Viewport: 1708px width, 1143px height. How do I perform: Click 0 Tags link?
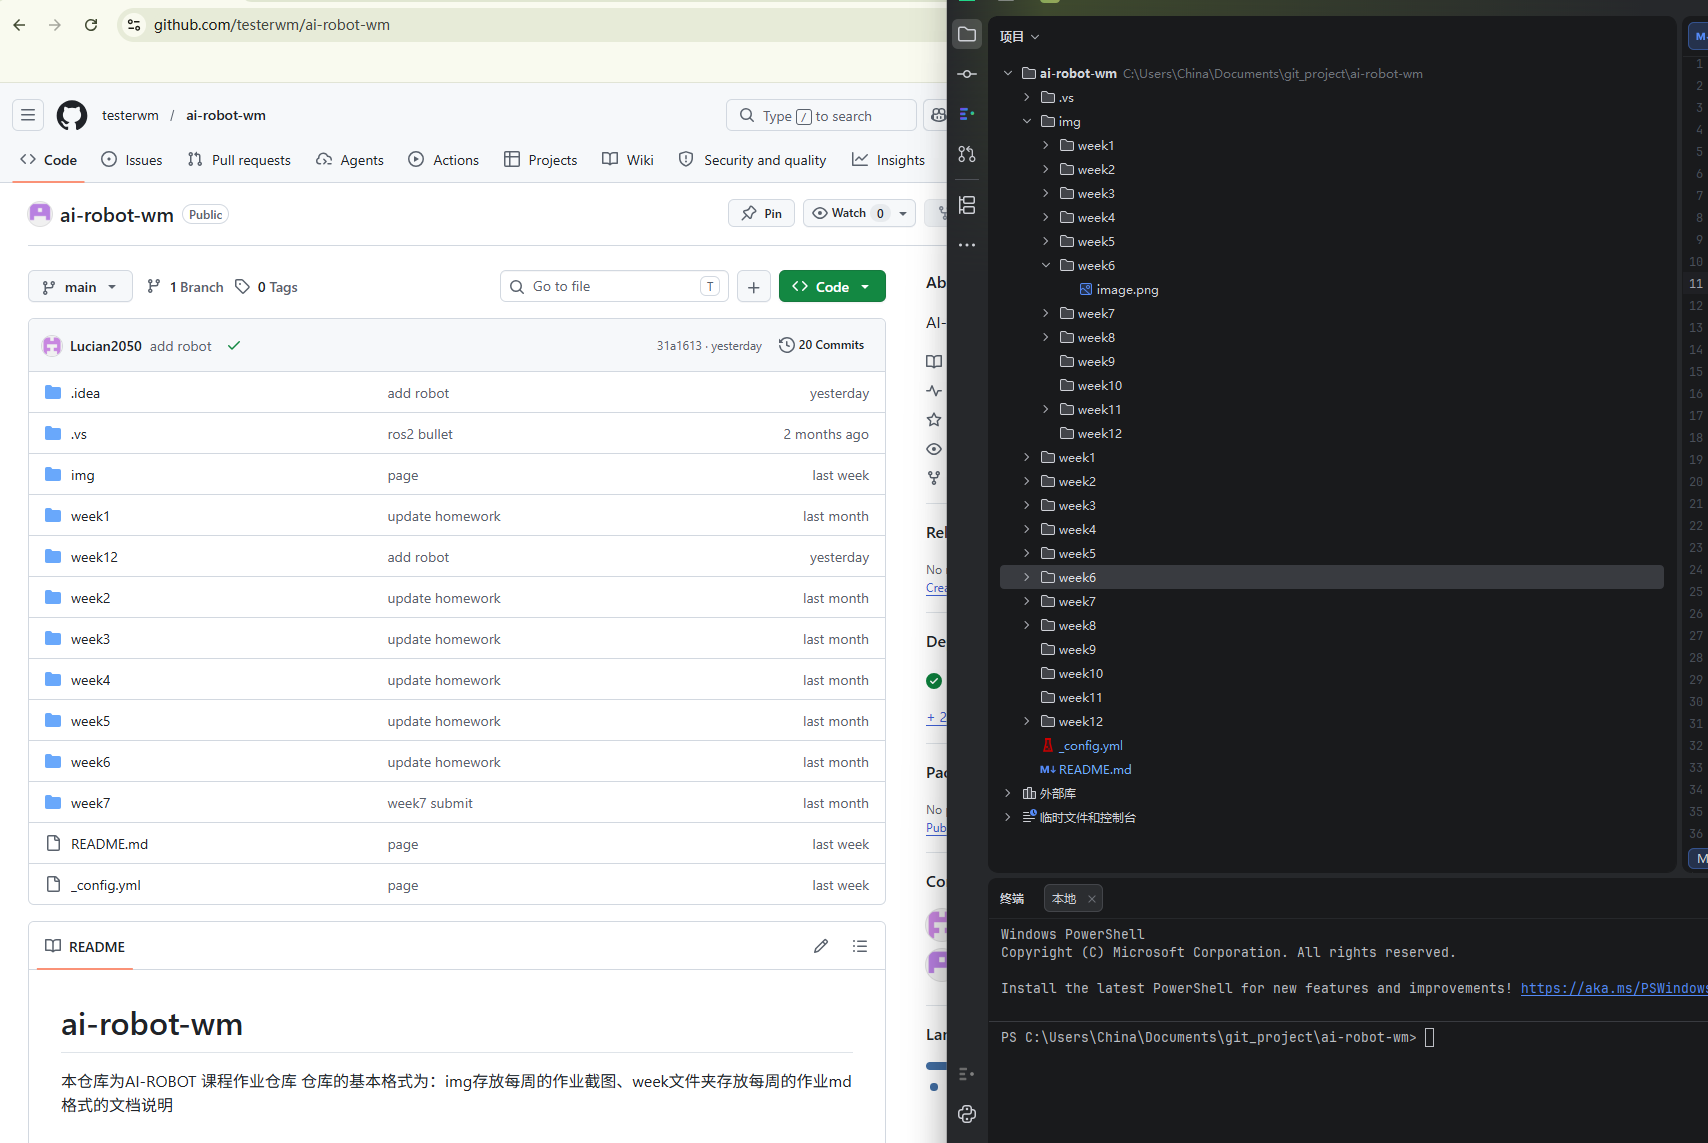[266, 287]
